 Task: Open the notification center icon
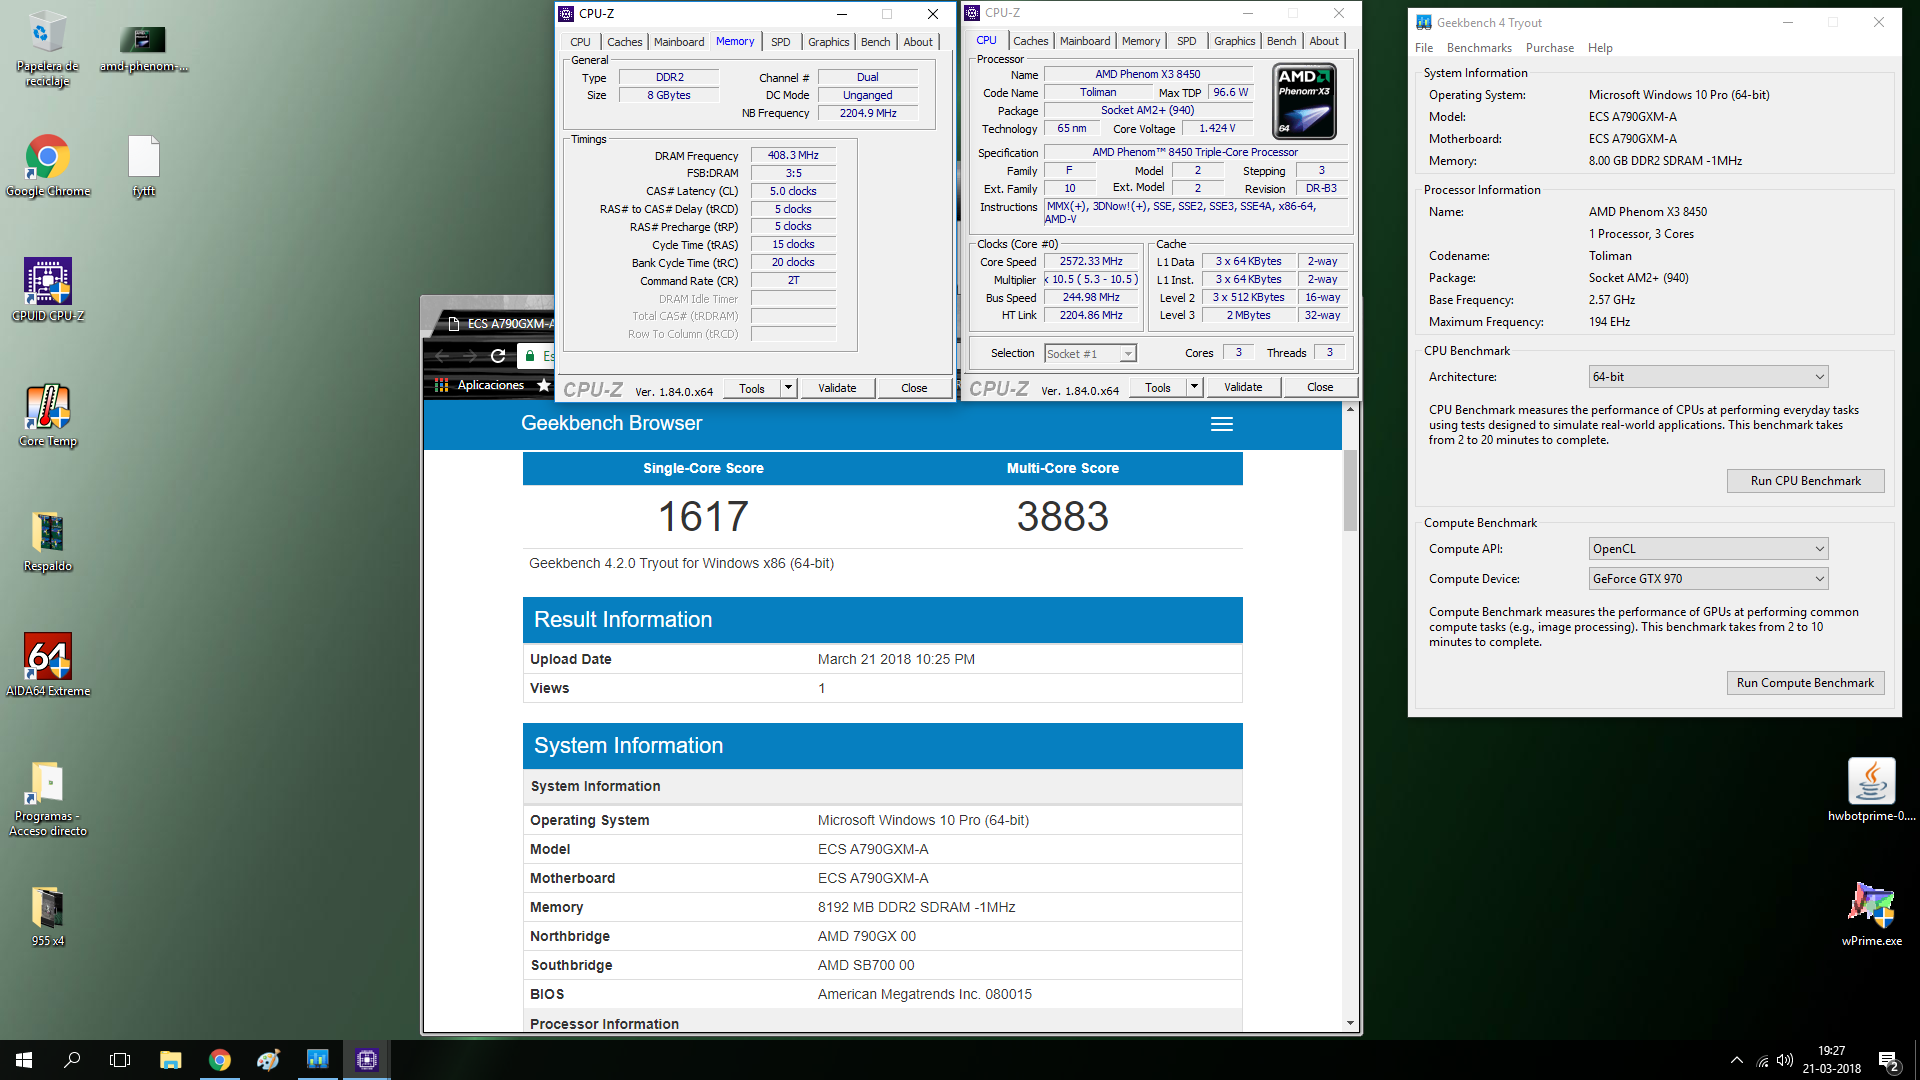(1889, 1061)
